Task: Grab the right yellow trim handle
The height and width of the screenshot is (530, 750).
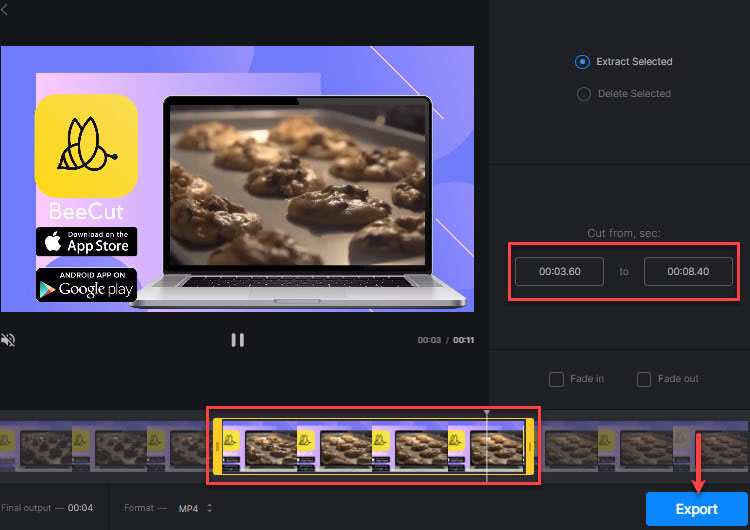Action: 529,447
